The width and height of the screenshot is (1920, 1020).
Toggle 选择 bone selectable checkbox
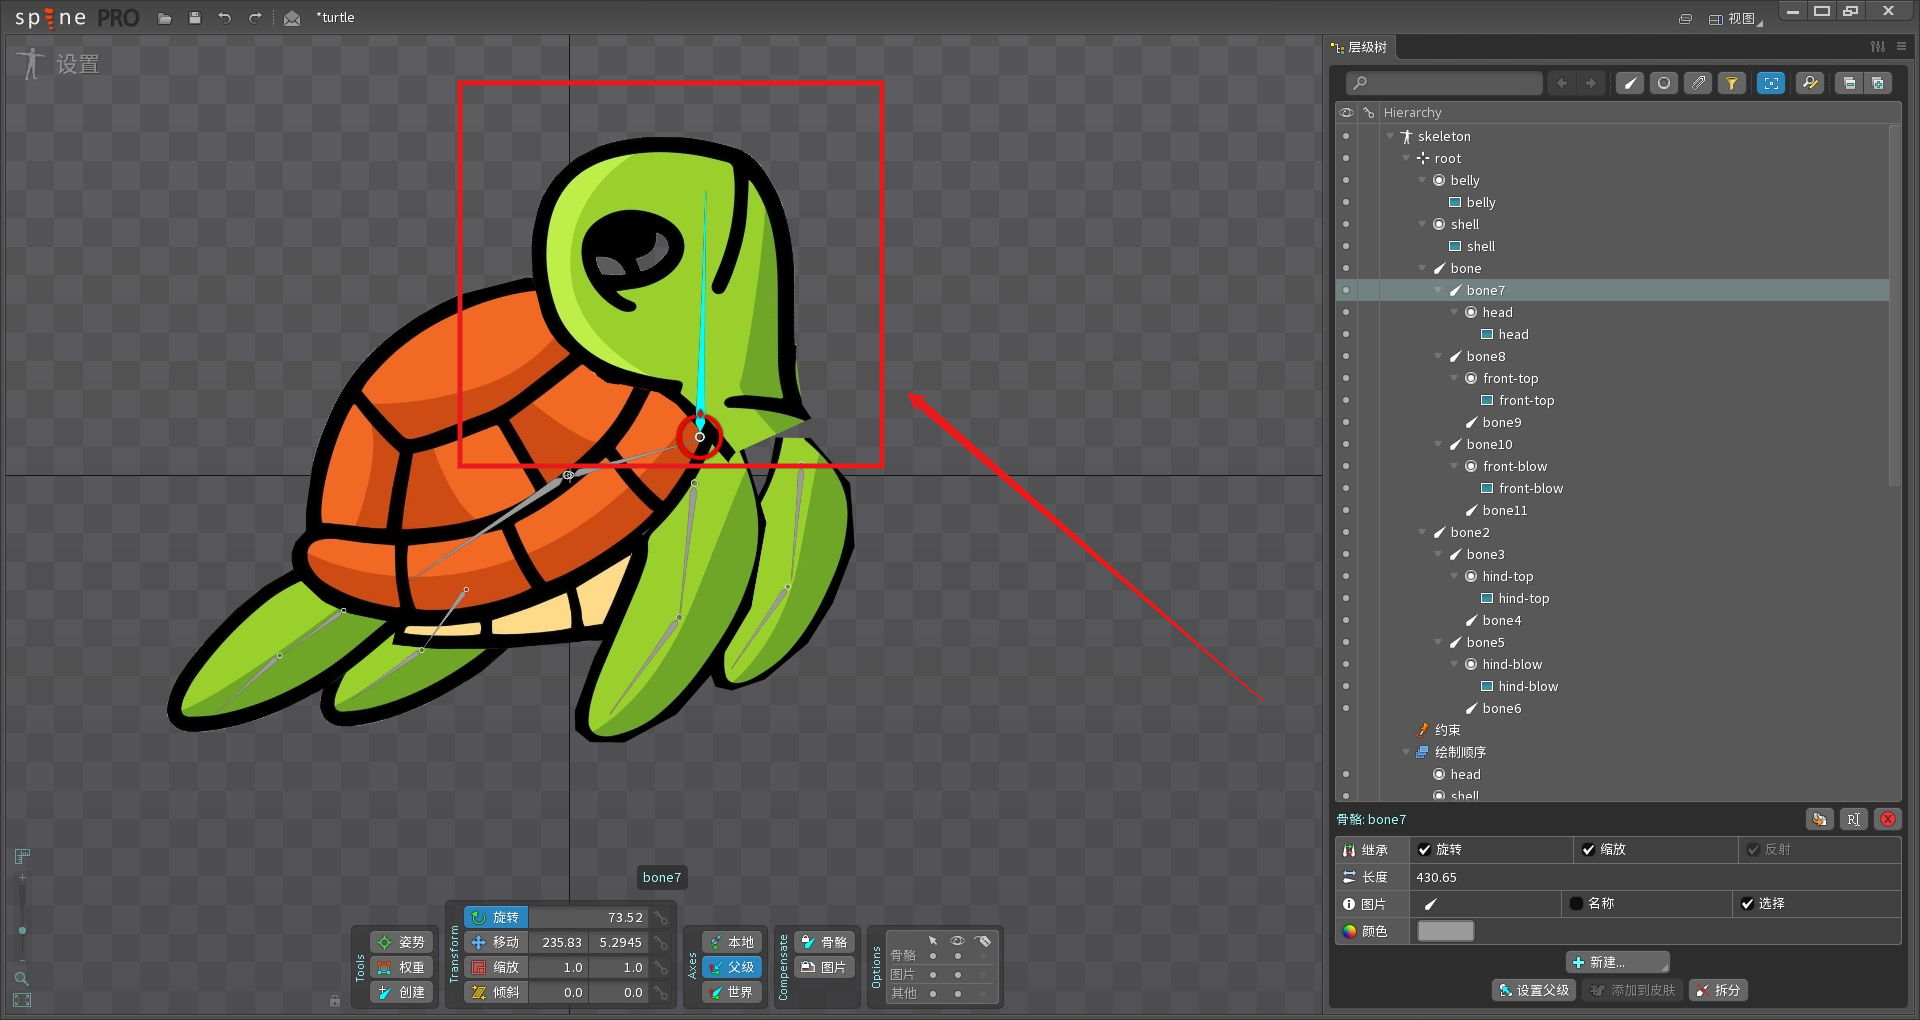pos(1747,904)
